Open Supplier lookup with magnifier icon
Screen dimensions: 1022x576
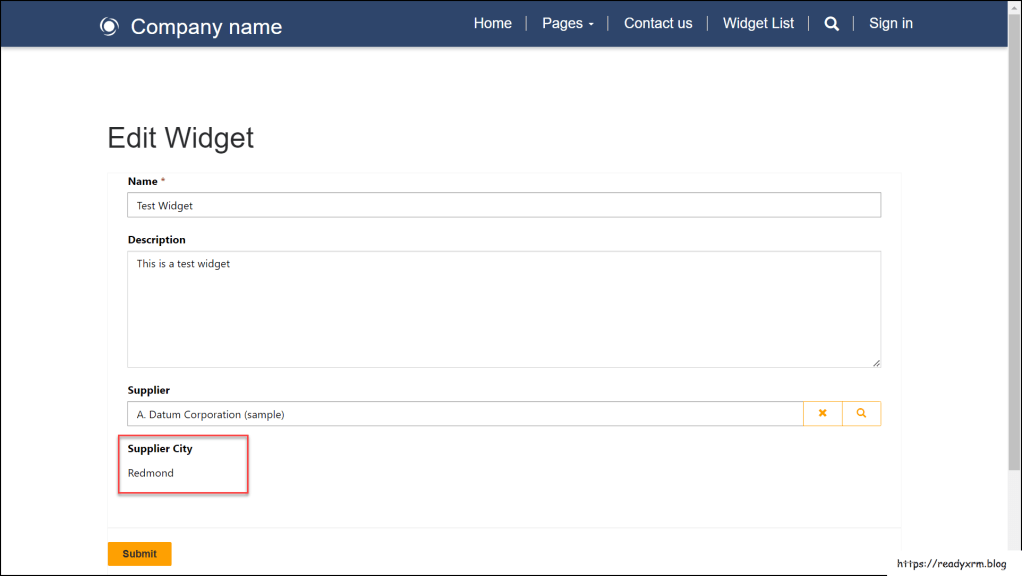pyautogui.click(x=861, y=414)
